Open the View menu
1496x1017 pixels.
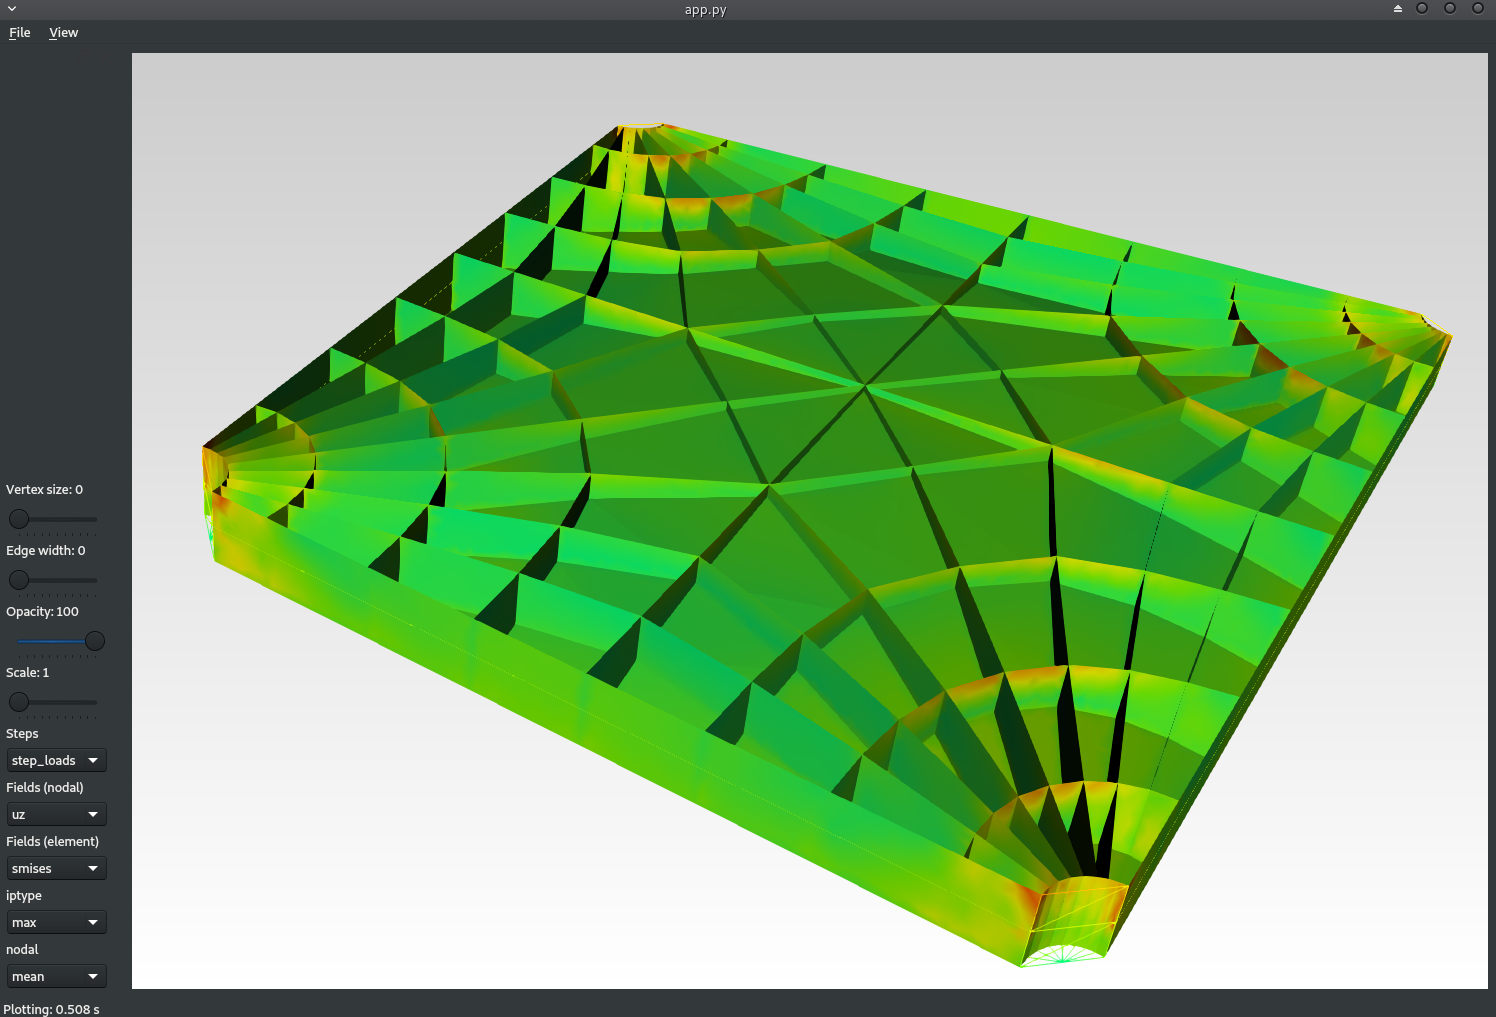63,33
